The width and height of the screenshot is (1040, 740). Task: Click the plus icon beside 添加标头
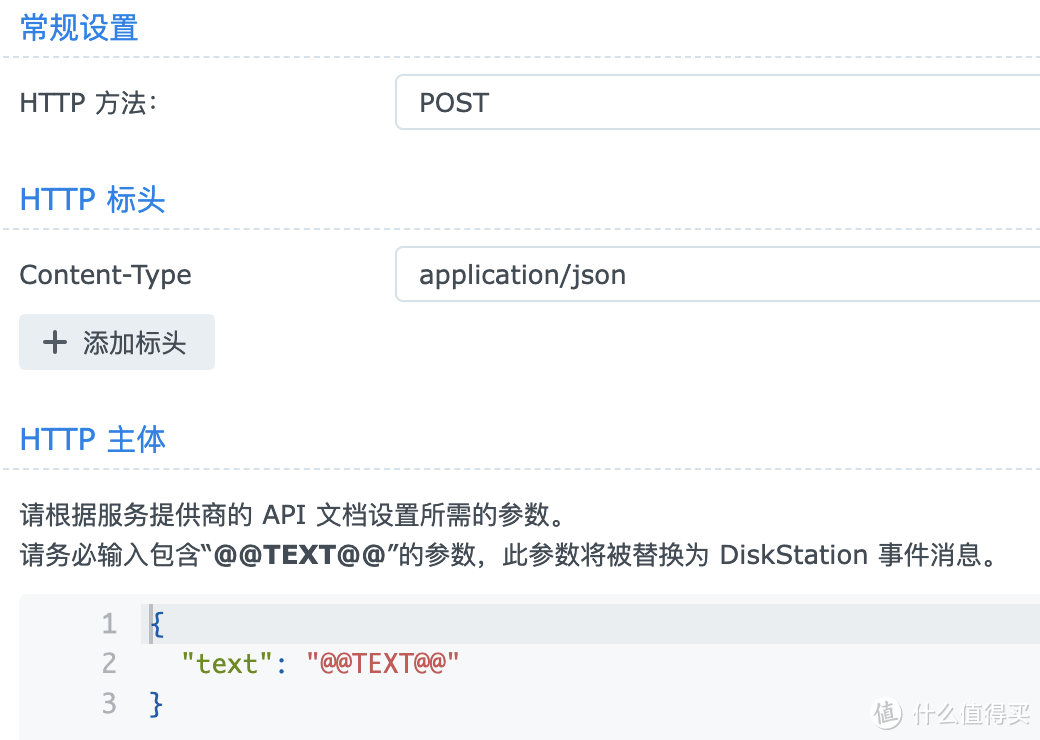pos(54,343)
